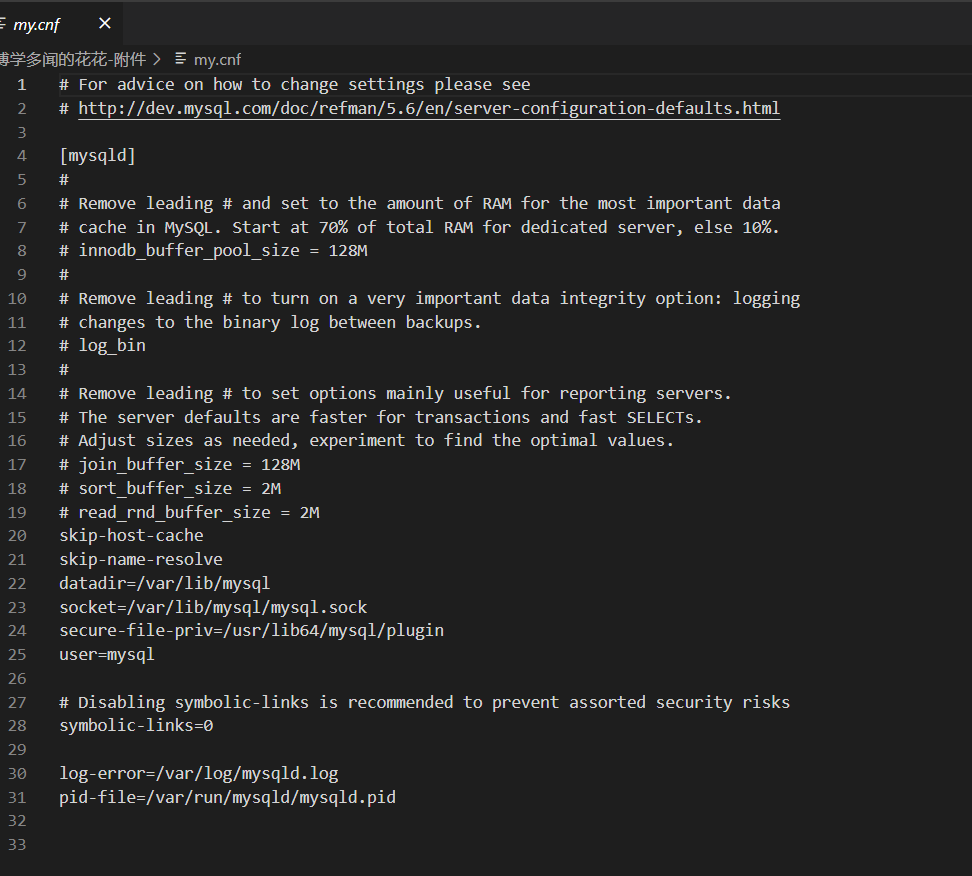Expand the breadcrumb chevron after the folder name

tap(156, 60)
